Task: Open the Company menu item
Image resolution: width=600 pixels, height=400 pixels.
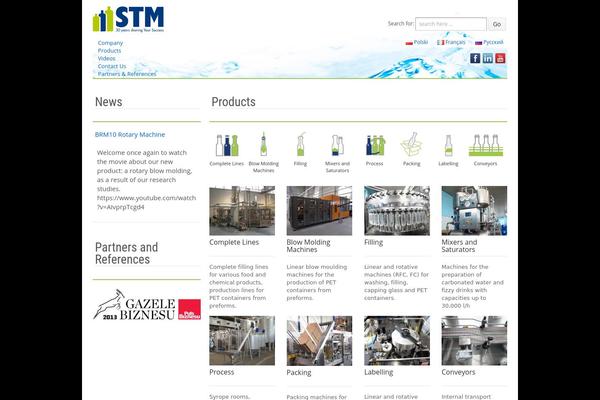Action: pos(110,43)
